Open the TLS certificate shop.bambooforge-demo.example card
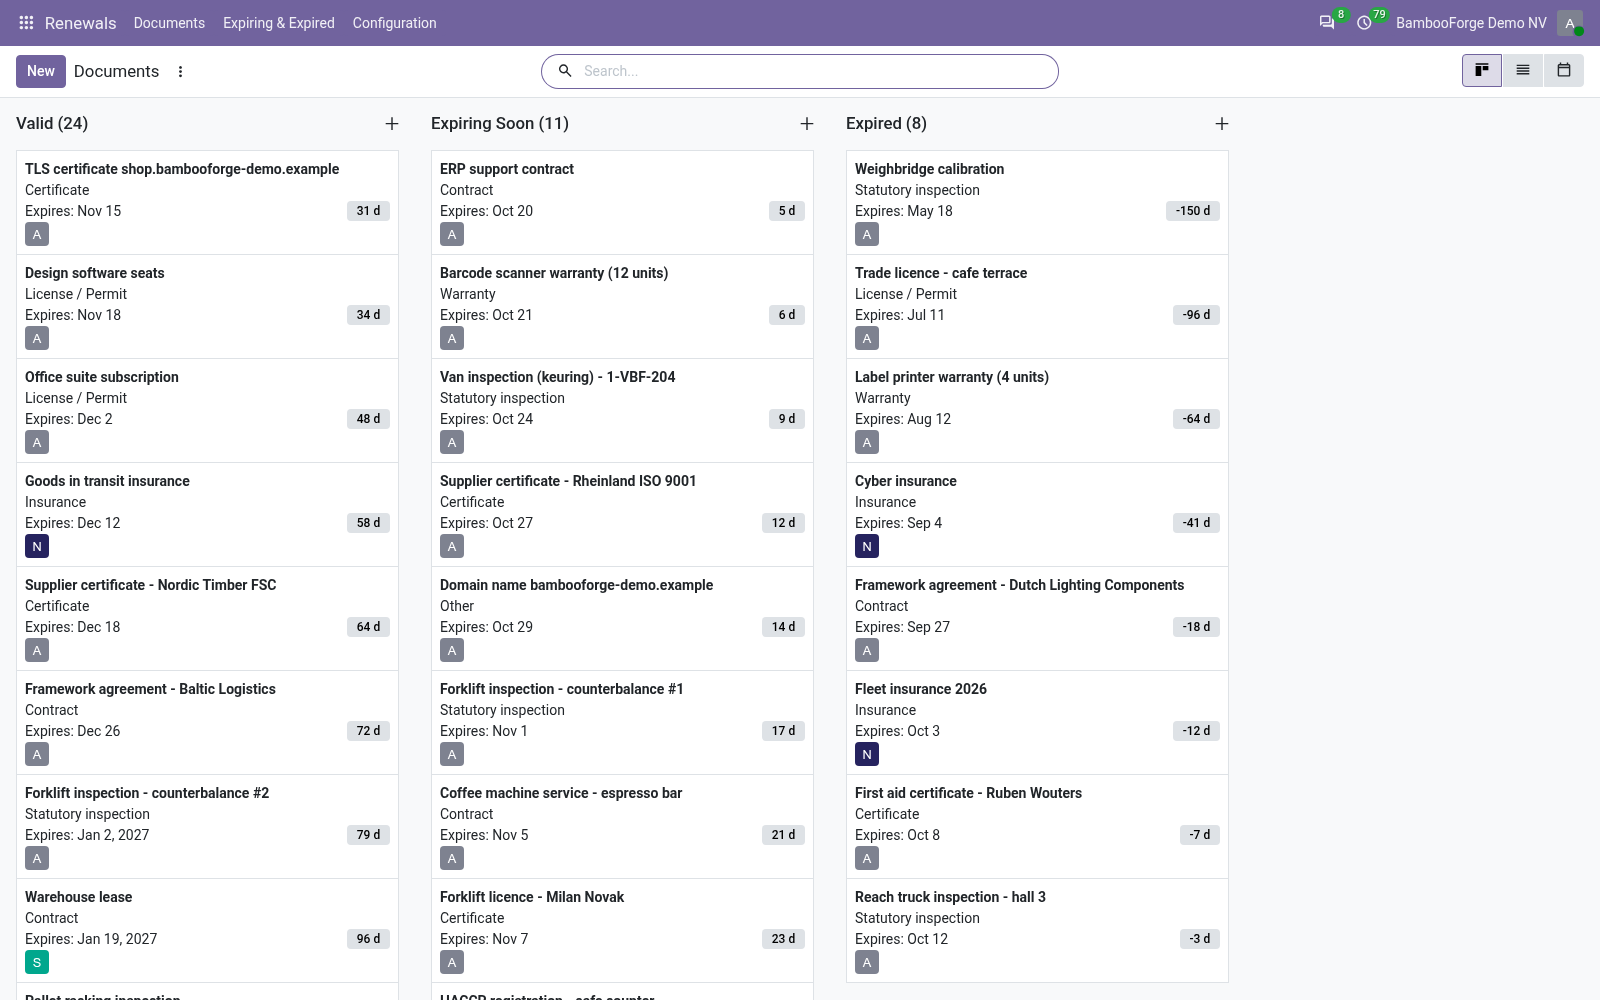Viewport: 1600px width, 1000px height. point(207,202)
